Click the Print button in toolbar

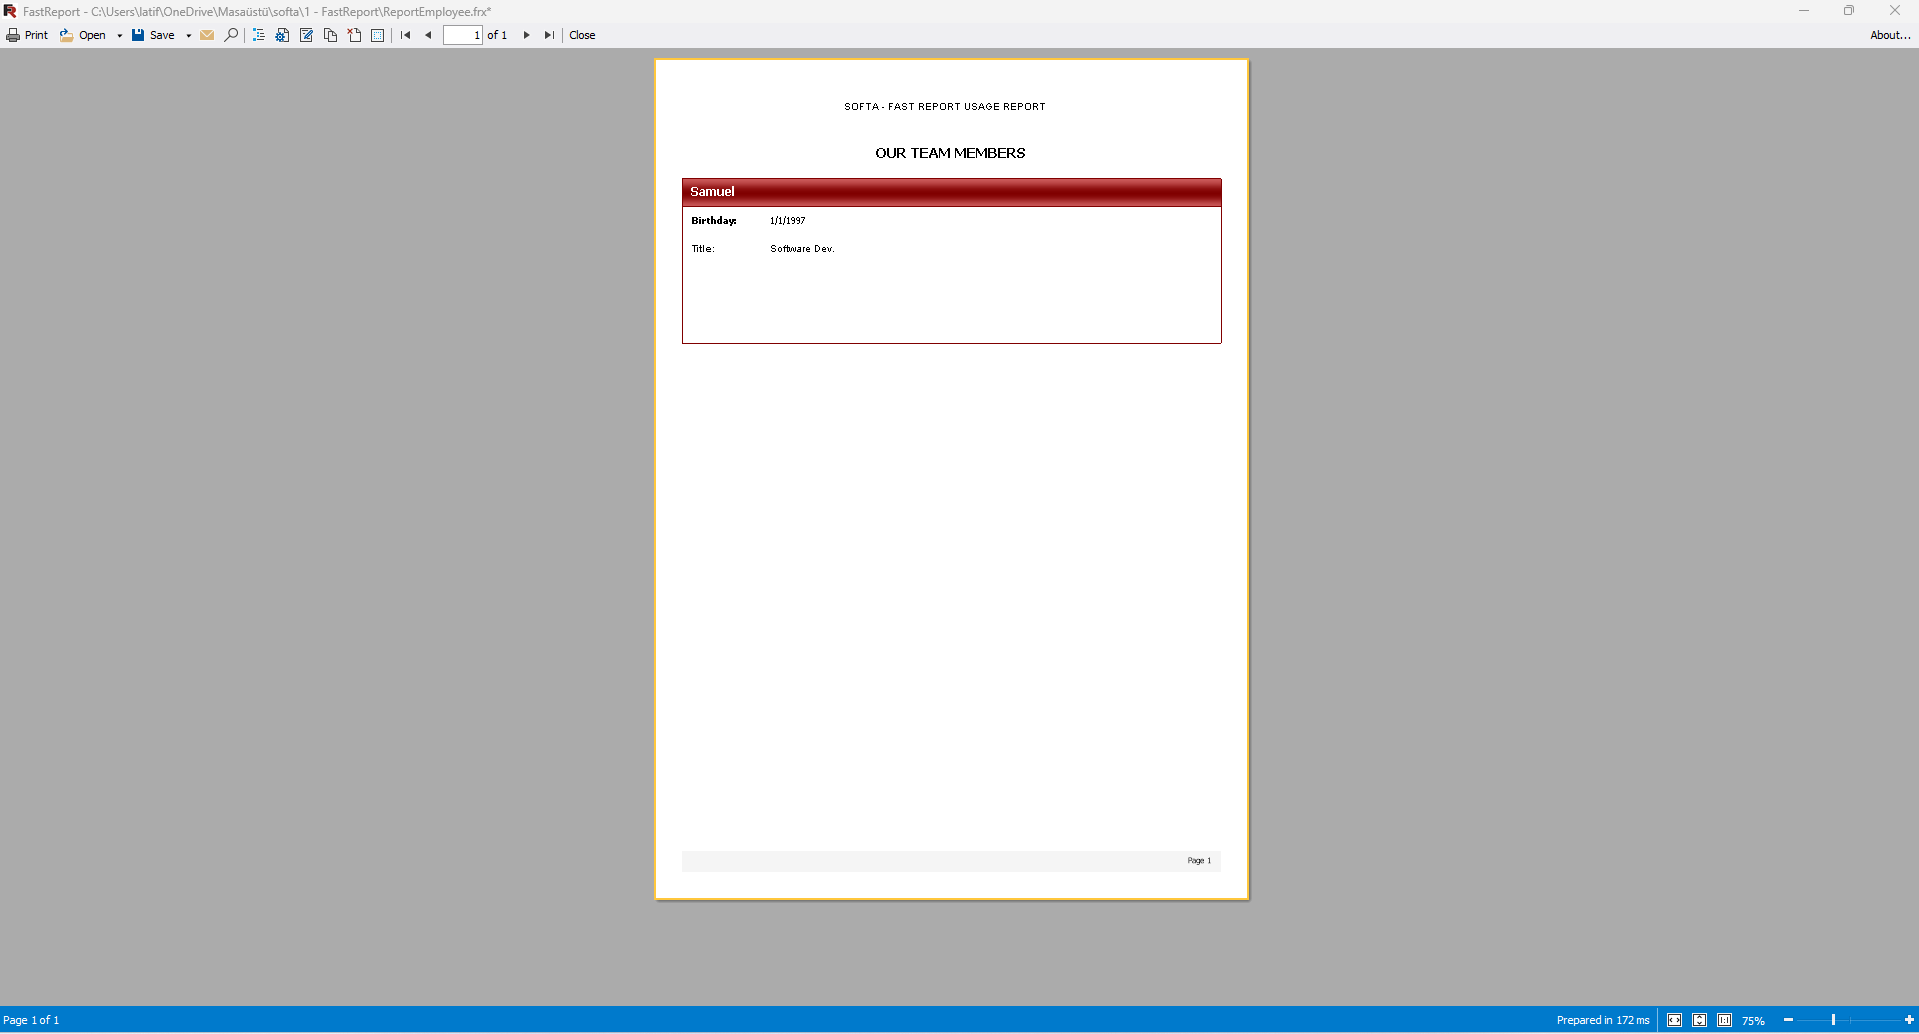[x=27, y=35]
